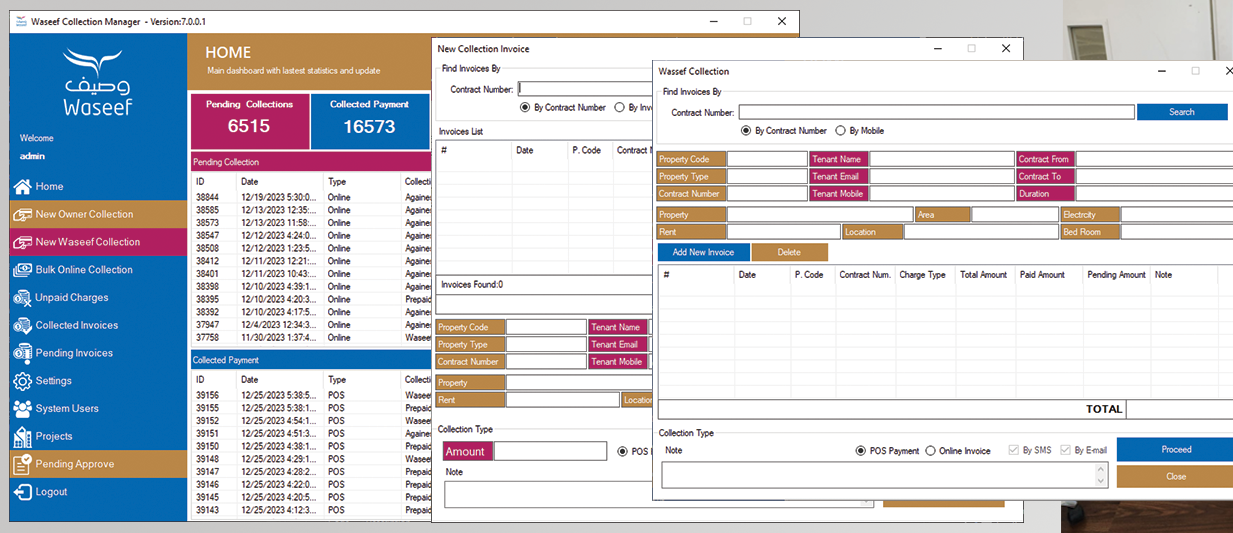This screenshot has width=1233, height=533.
Task: Click the Total Amount column header
Action: (986, 274)
